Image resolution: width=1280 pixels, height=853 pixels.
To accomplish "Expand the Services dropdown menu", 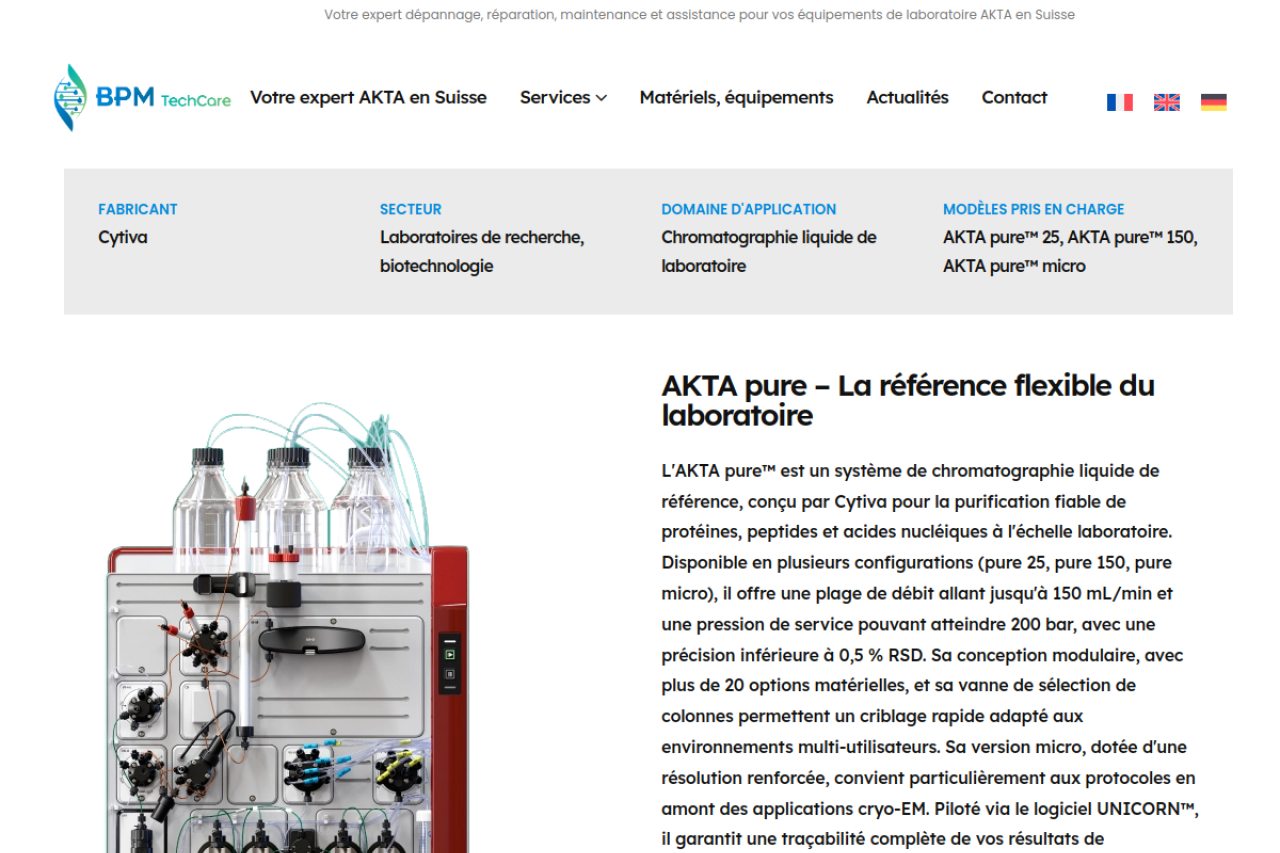I will point(563,97).
